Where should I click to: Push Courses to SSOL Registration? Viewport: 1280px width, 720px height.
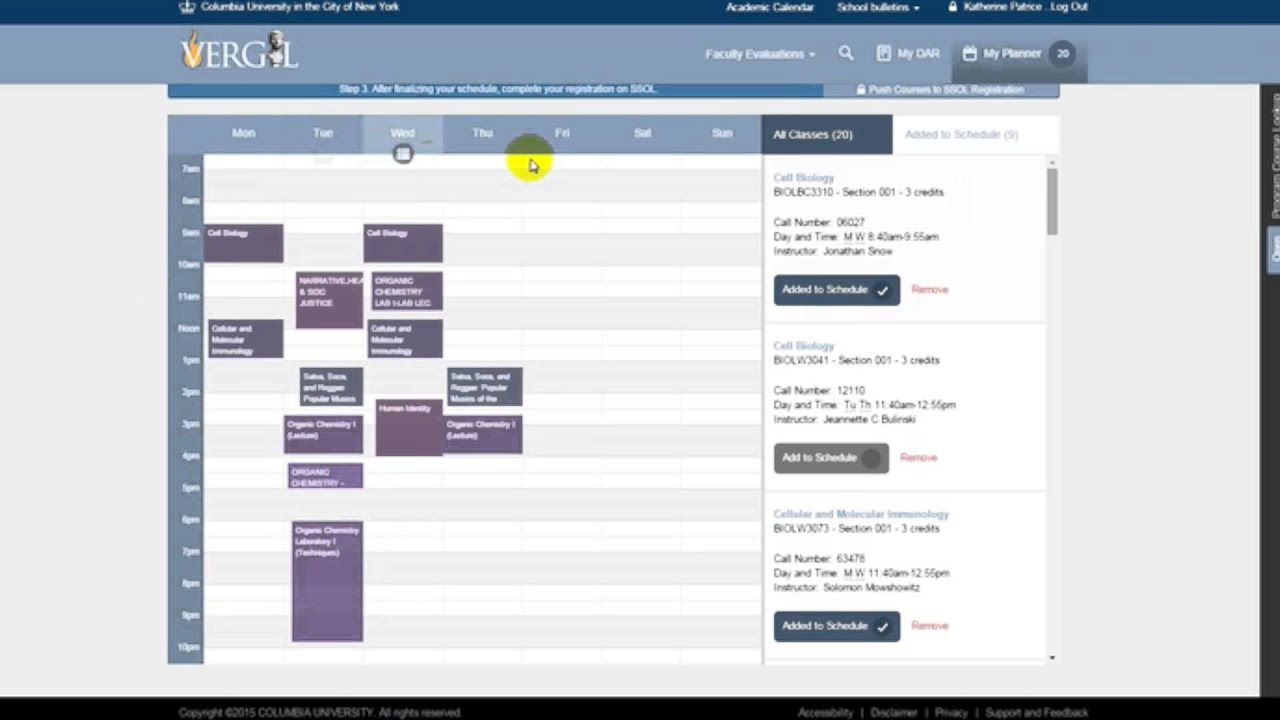pyautogui.click(x=940, y=90)
